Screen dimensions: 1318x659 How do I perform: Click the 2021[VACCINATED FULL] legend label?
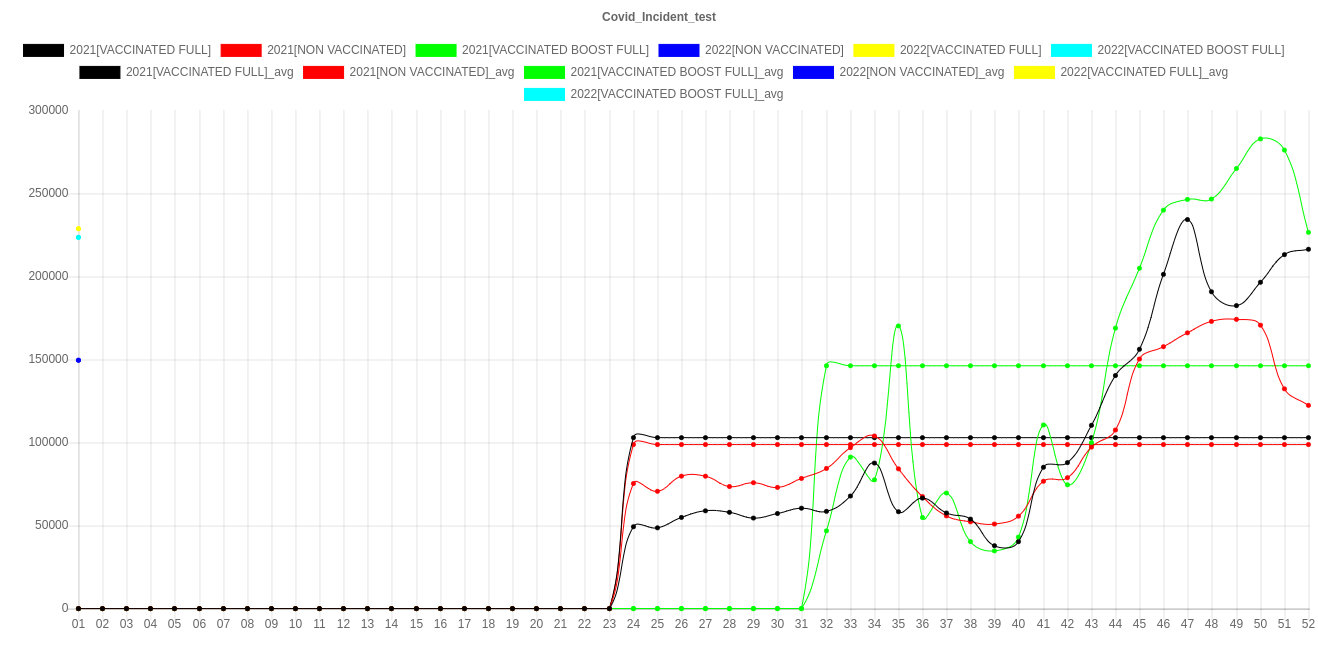[140, 50]
